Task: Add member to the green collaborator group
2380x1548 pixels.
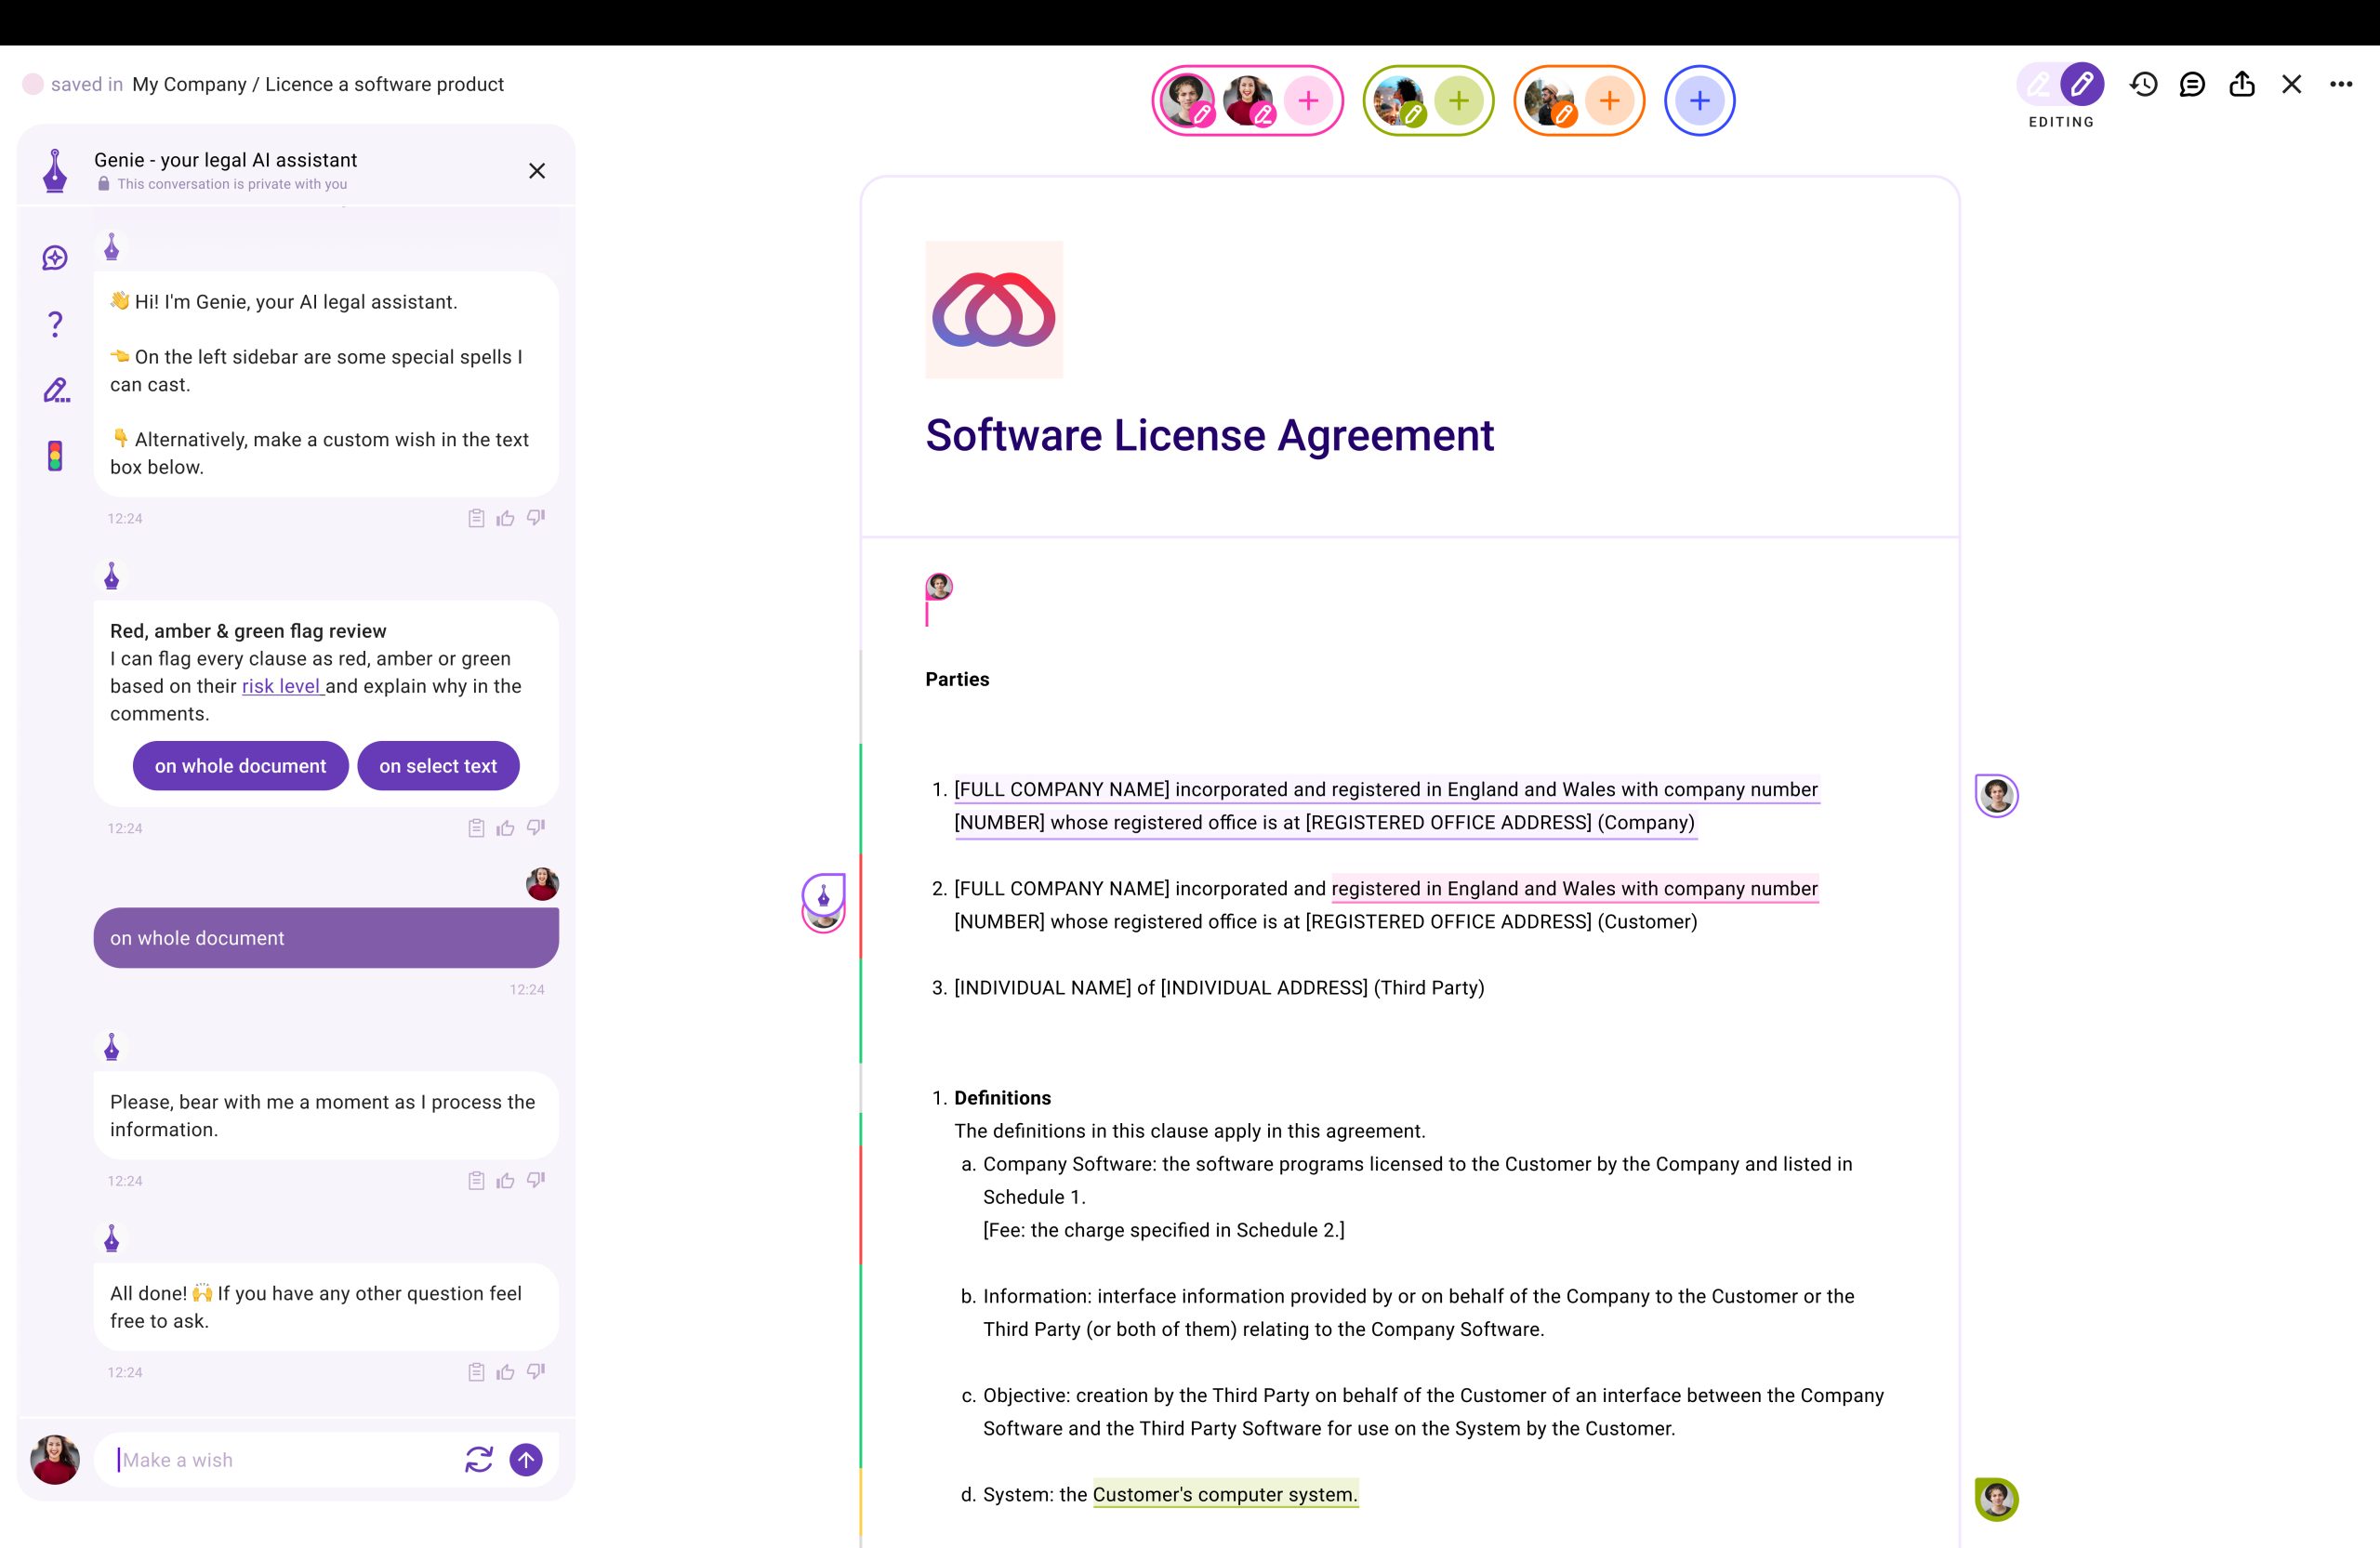Action: [x=1458, y=100]
